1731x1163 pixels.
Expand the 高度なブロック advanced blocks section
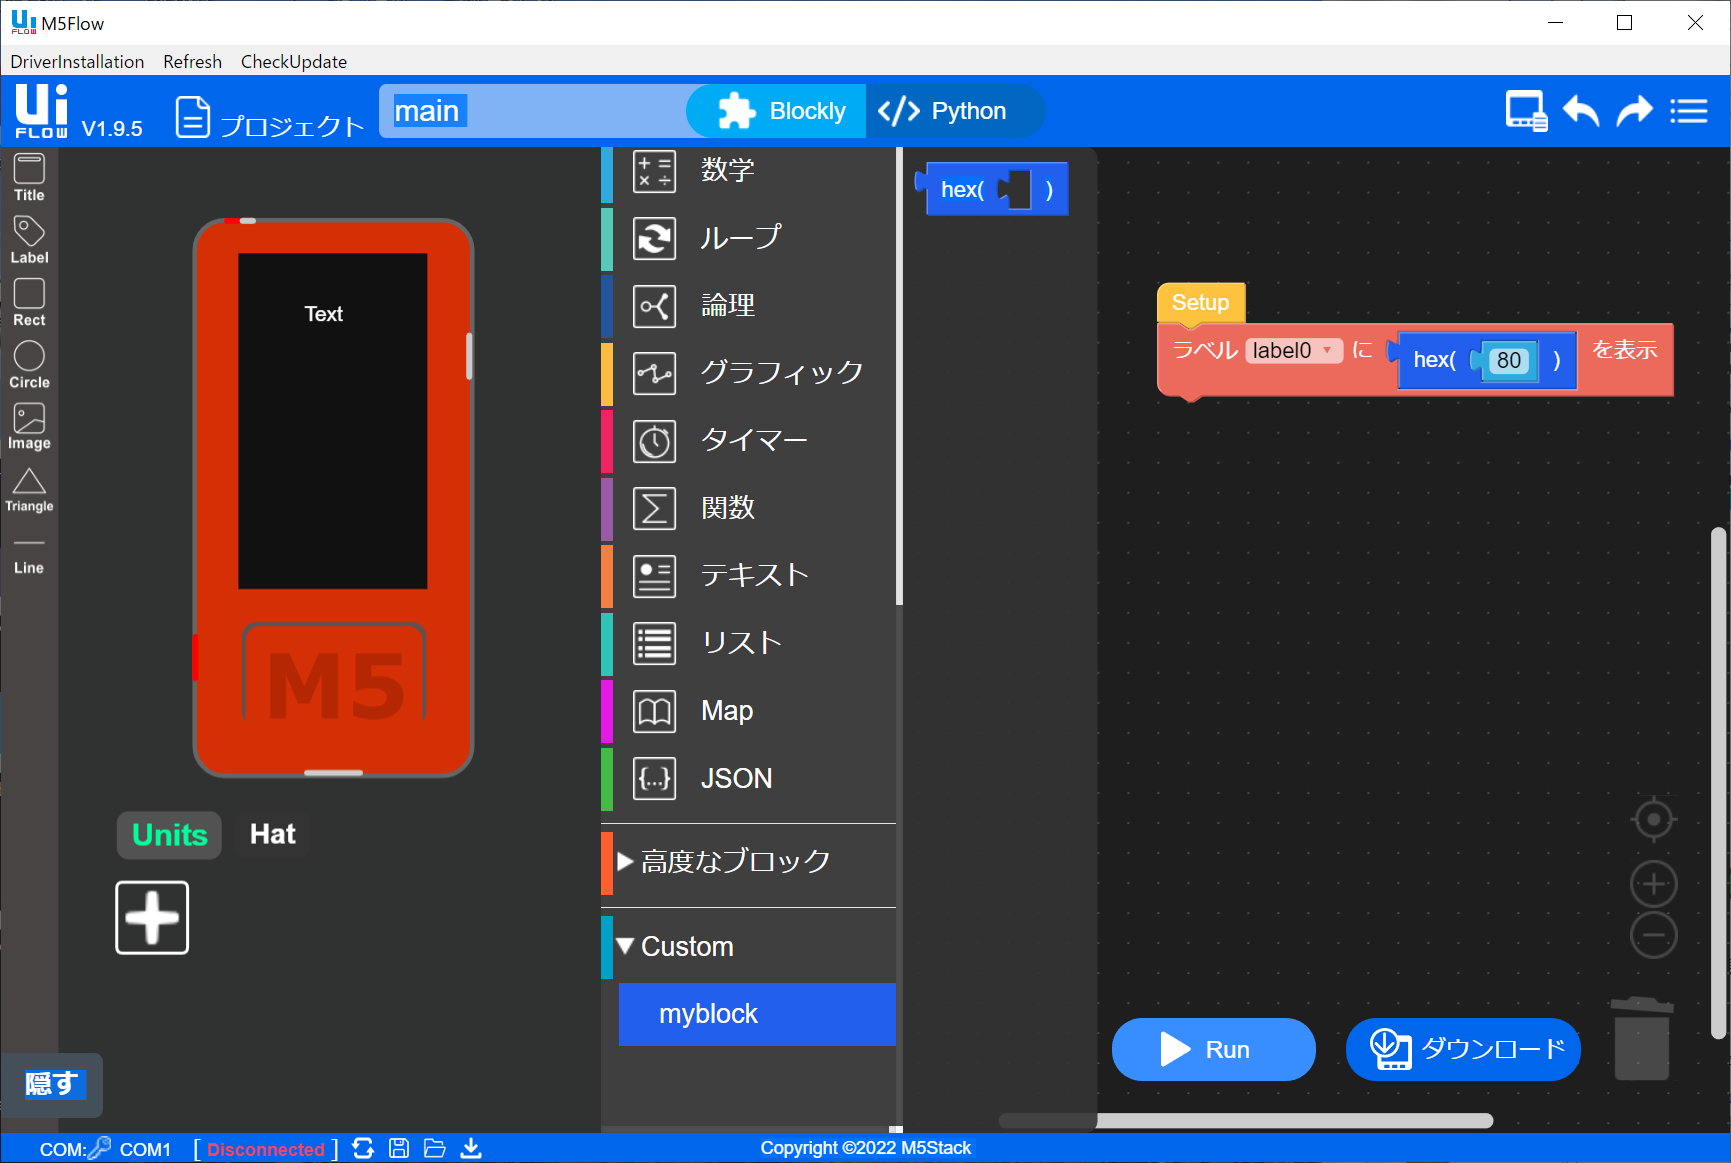pyautogui.click(x=748, y=862)
